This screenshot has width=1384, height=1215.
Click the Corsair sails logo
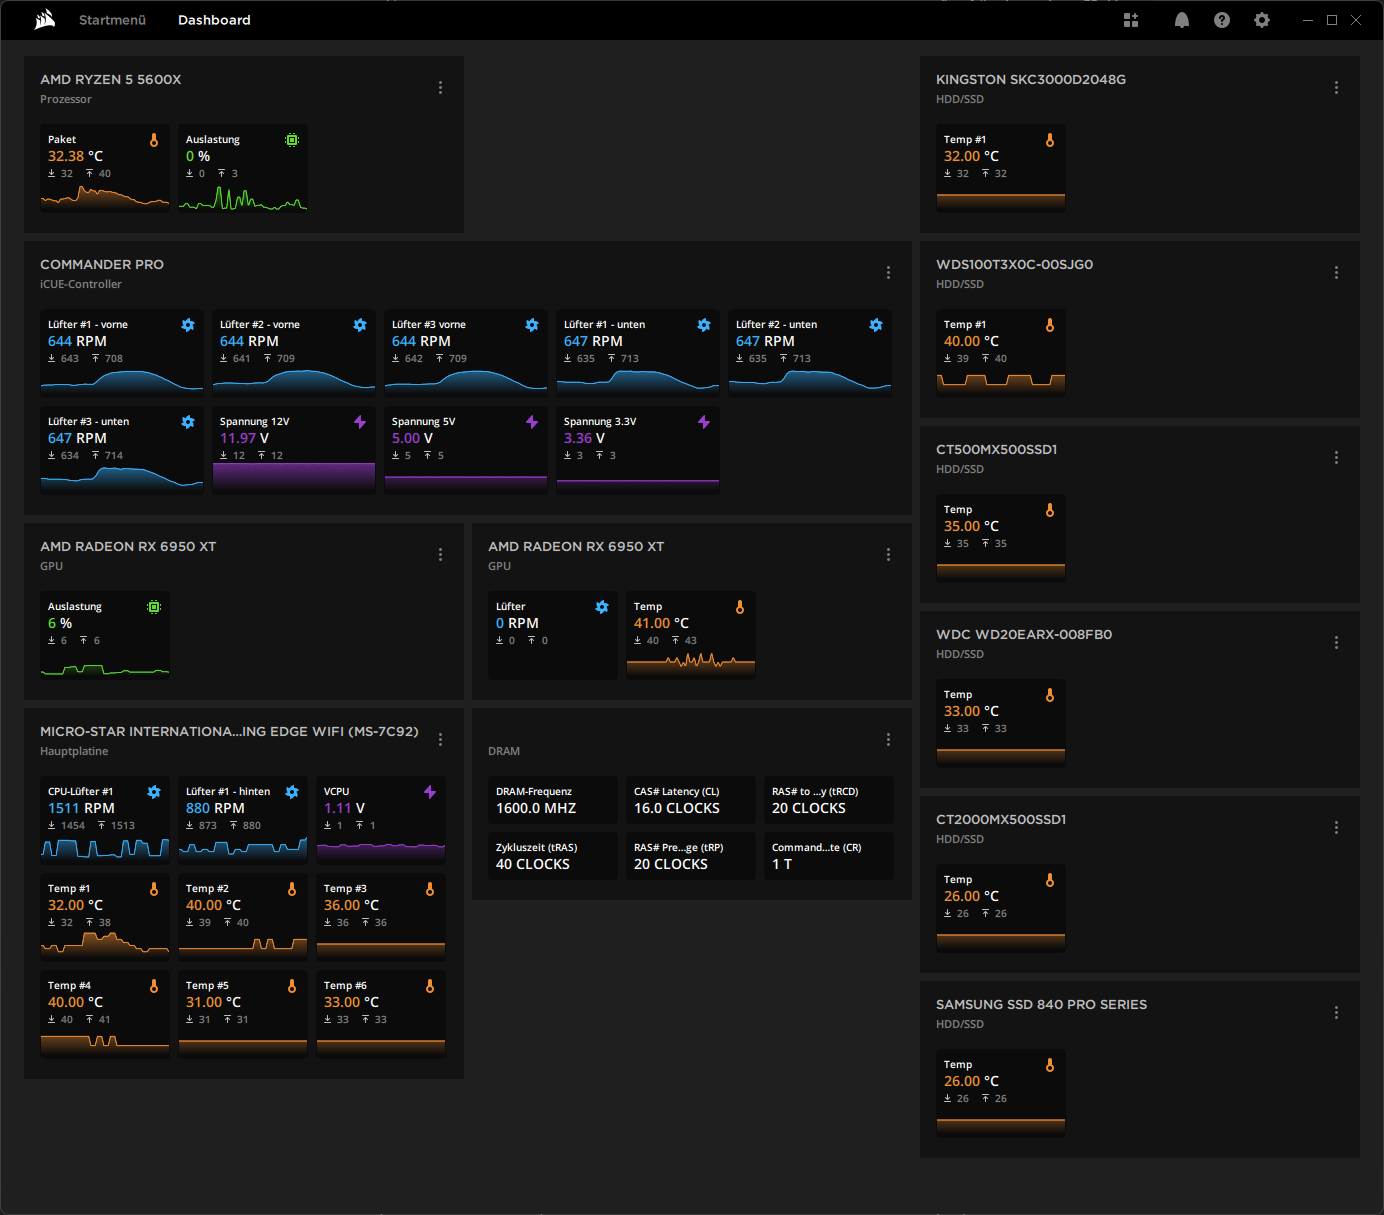(44, 20)
